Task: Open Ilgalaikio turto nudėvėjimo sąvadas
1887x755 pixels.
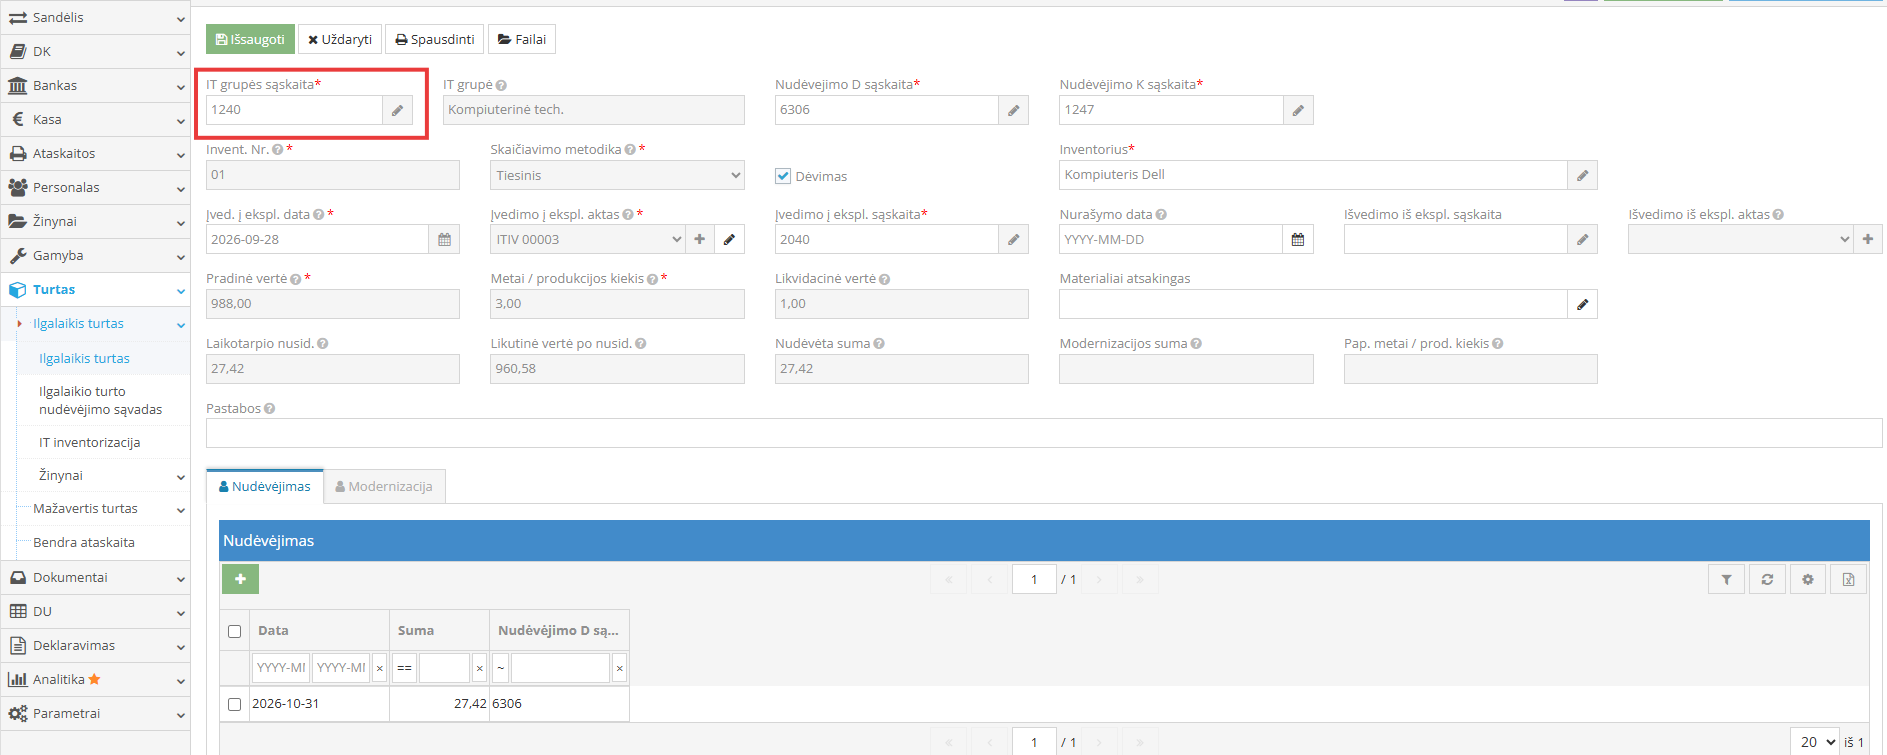Action: point(100,400)
